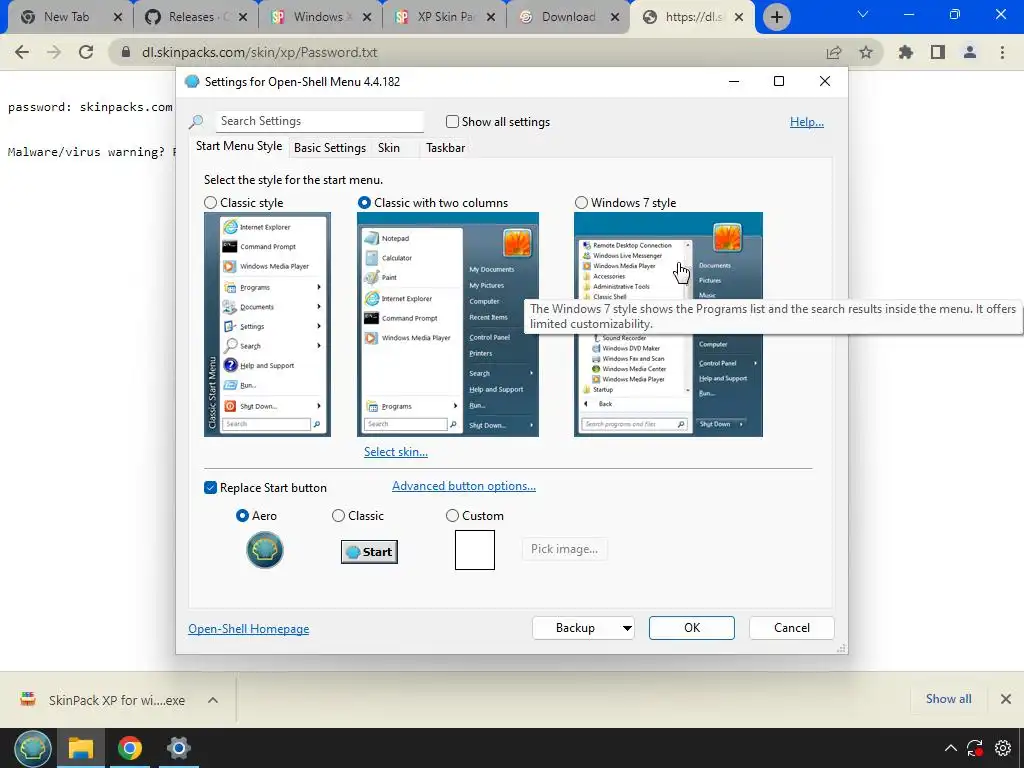Open Advanced button options link
Image resolution: width=1024 pixels, height=768 pixels.
[464, 486]
